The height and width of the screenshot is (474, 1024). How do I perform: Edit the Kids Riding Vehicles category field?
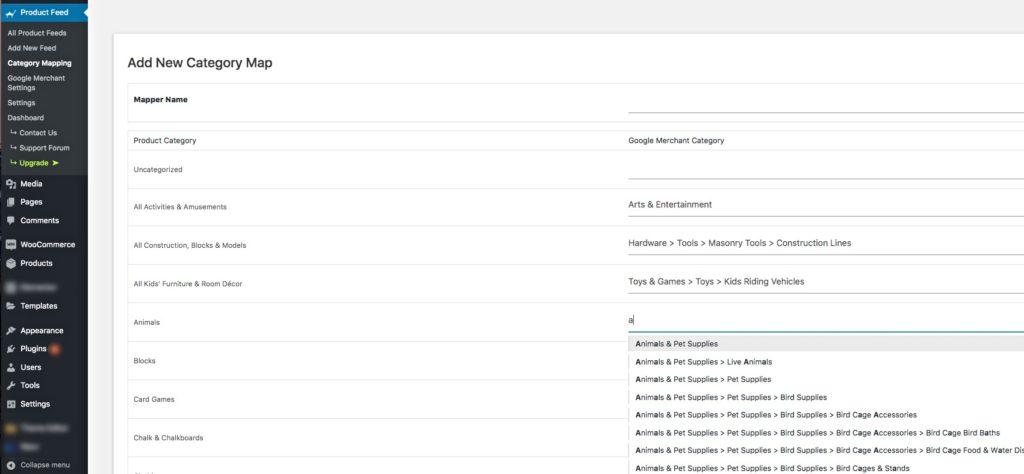tap(825, 282)
